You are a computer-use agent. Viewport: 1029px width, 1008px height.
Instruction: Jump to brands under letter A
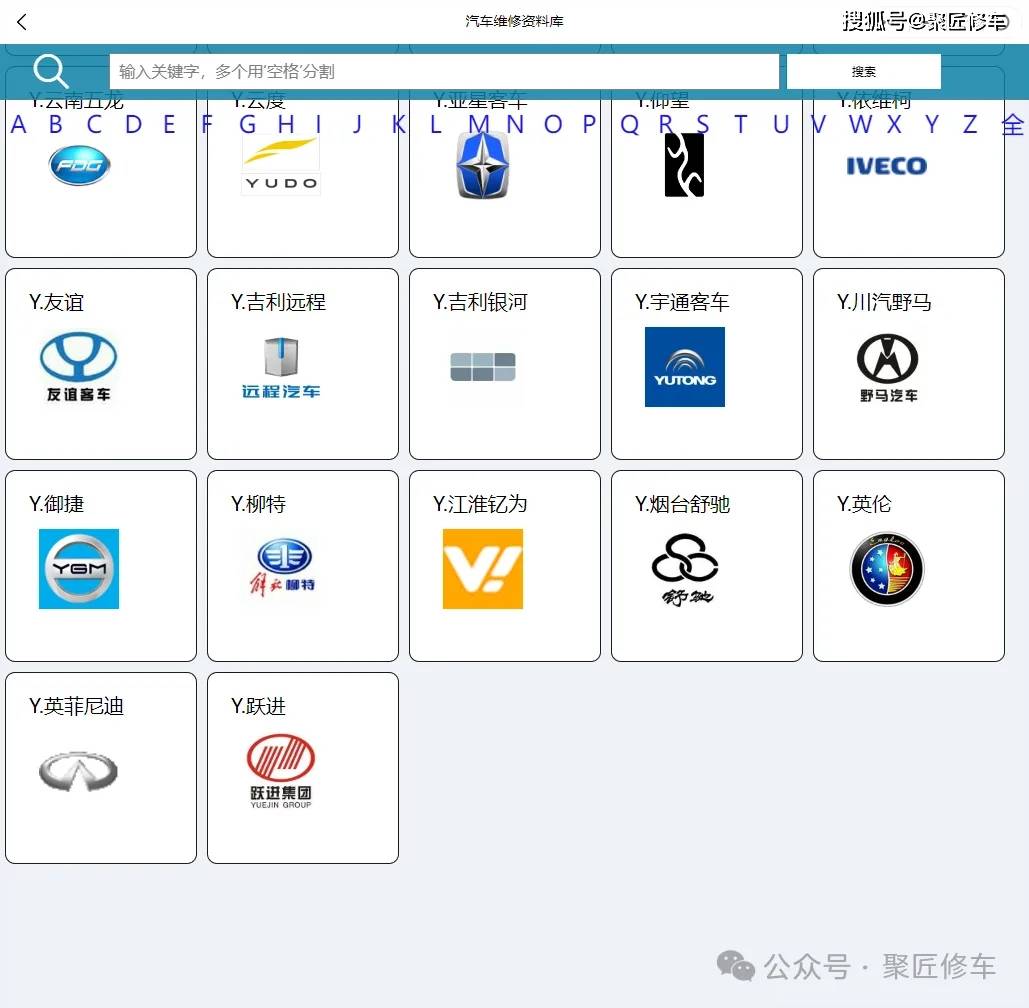18,124
